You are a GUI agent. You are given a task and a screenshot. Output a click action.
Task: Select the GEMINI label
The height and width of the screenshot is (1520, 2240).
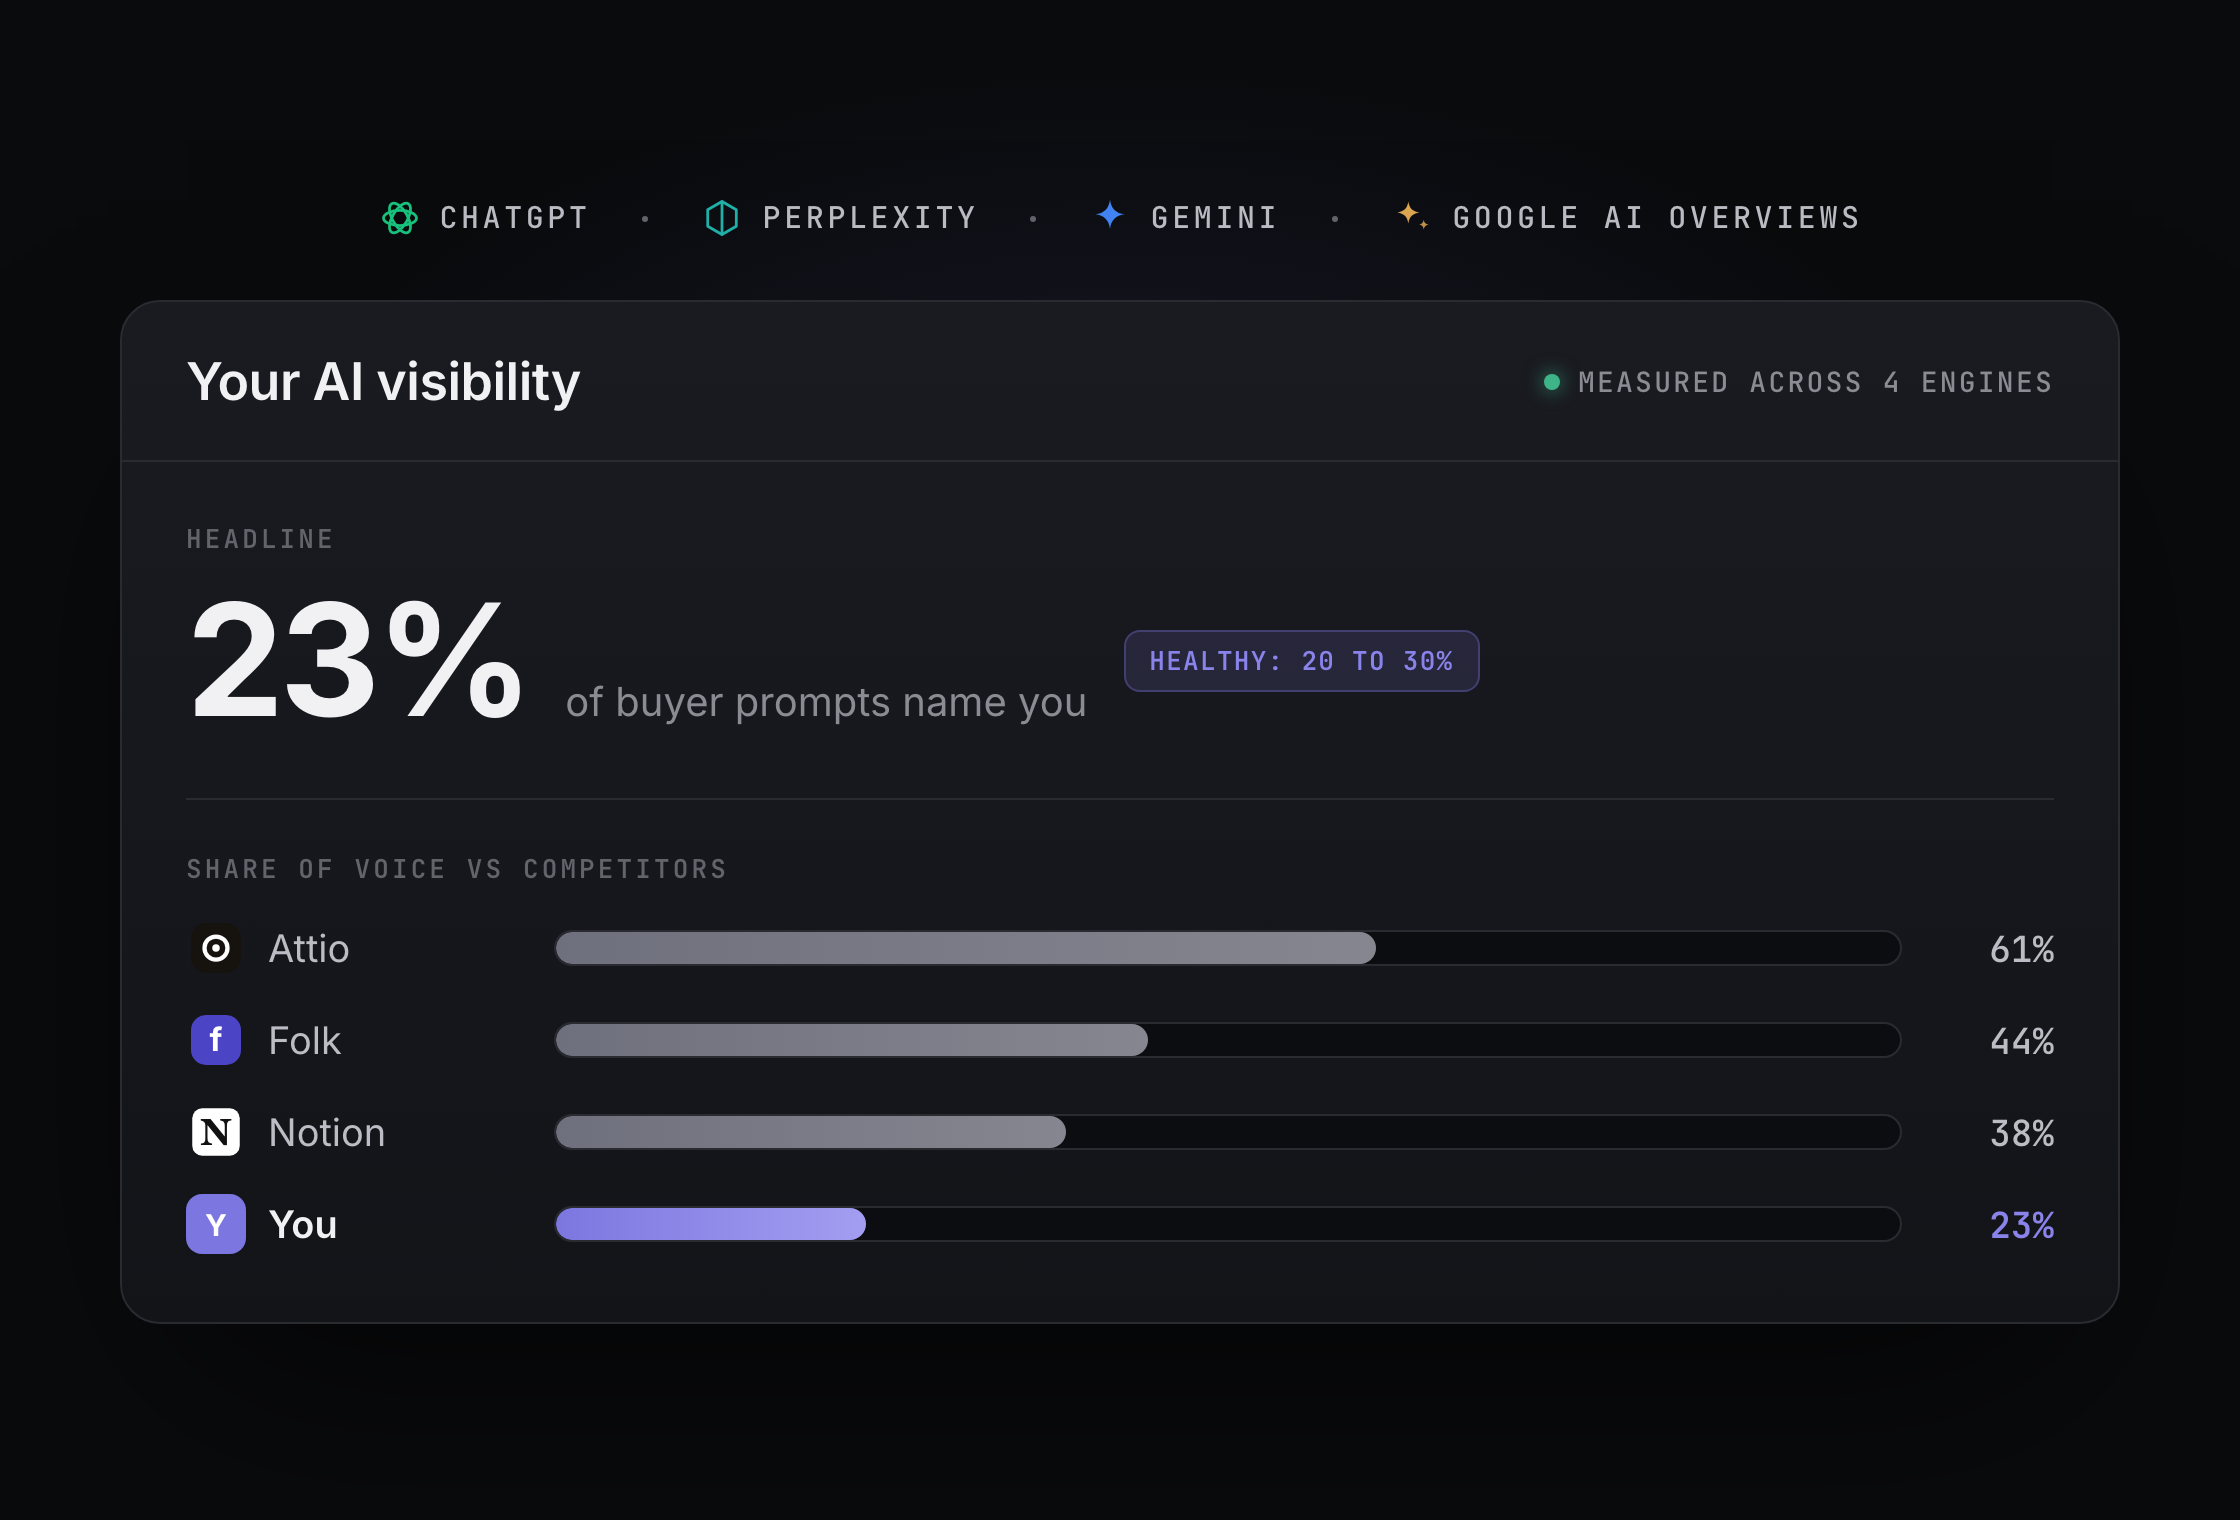pos(1214,218)
